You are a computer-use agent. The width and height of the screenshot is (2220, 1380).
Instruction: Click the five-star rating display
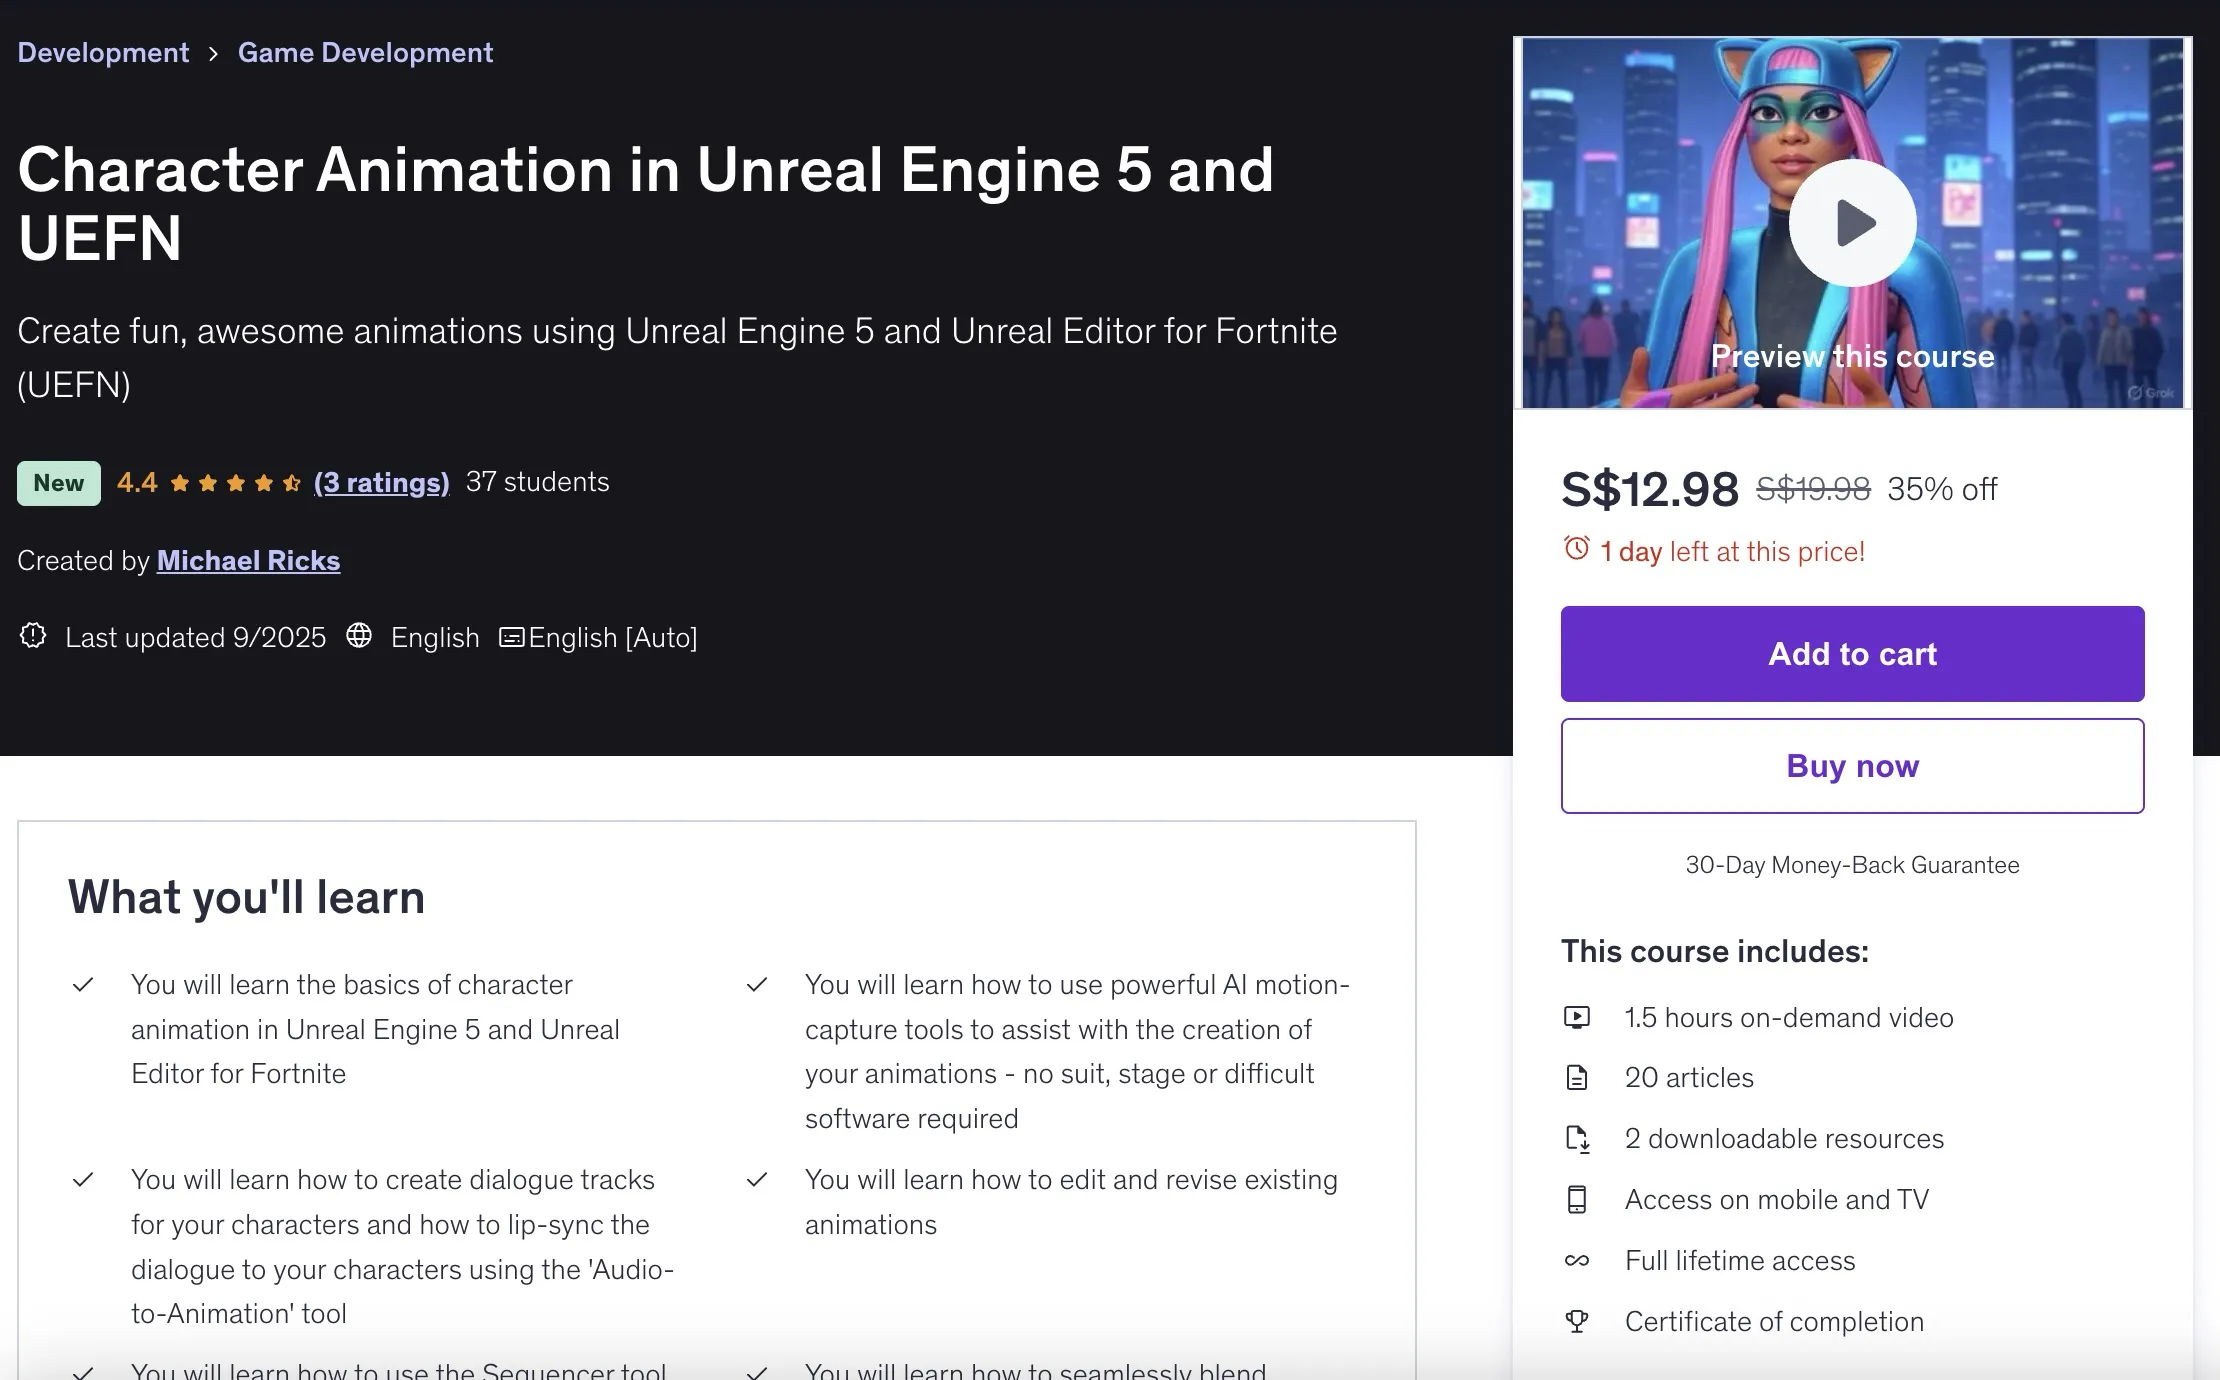pyautogui.click(x=235, y=484)
